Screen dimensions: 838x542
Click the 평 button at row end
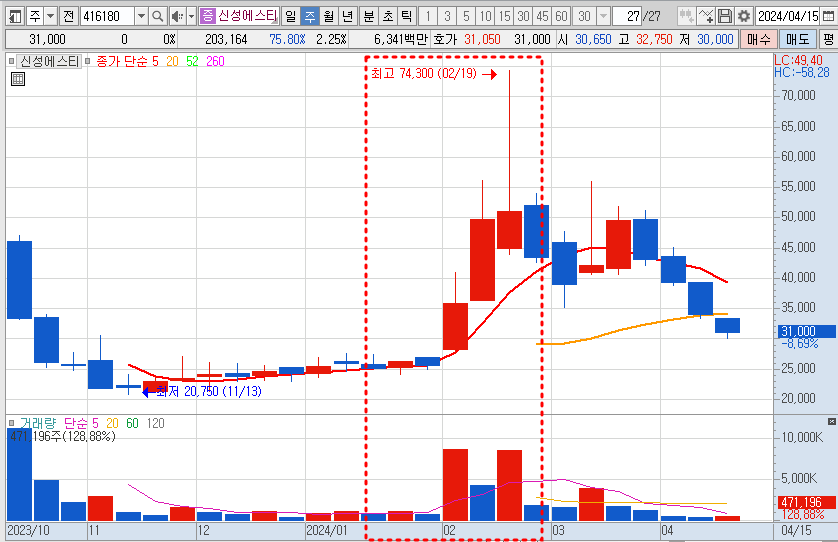pos(828,39)
